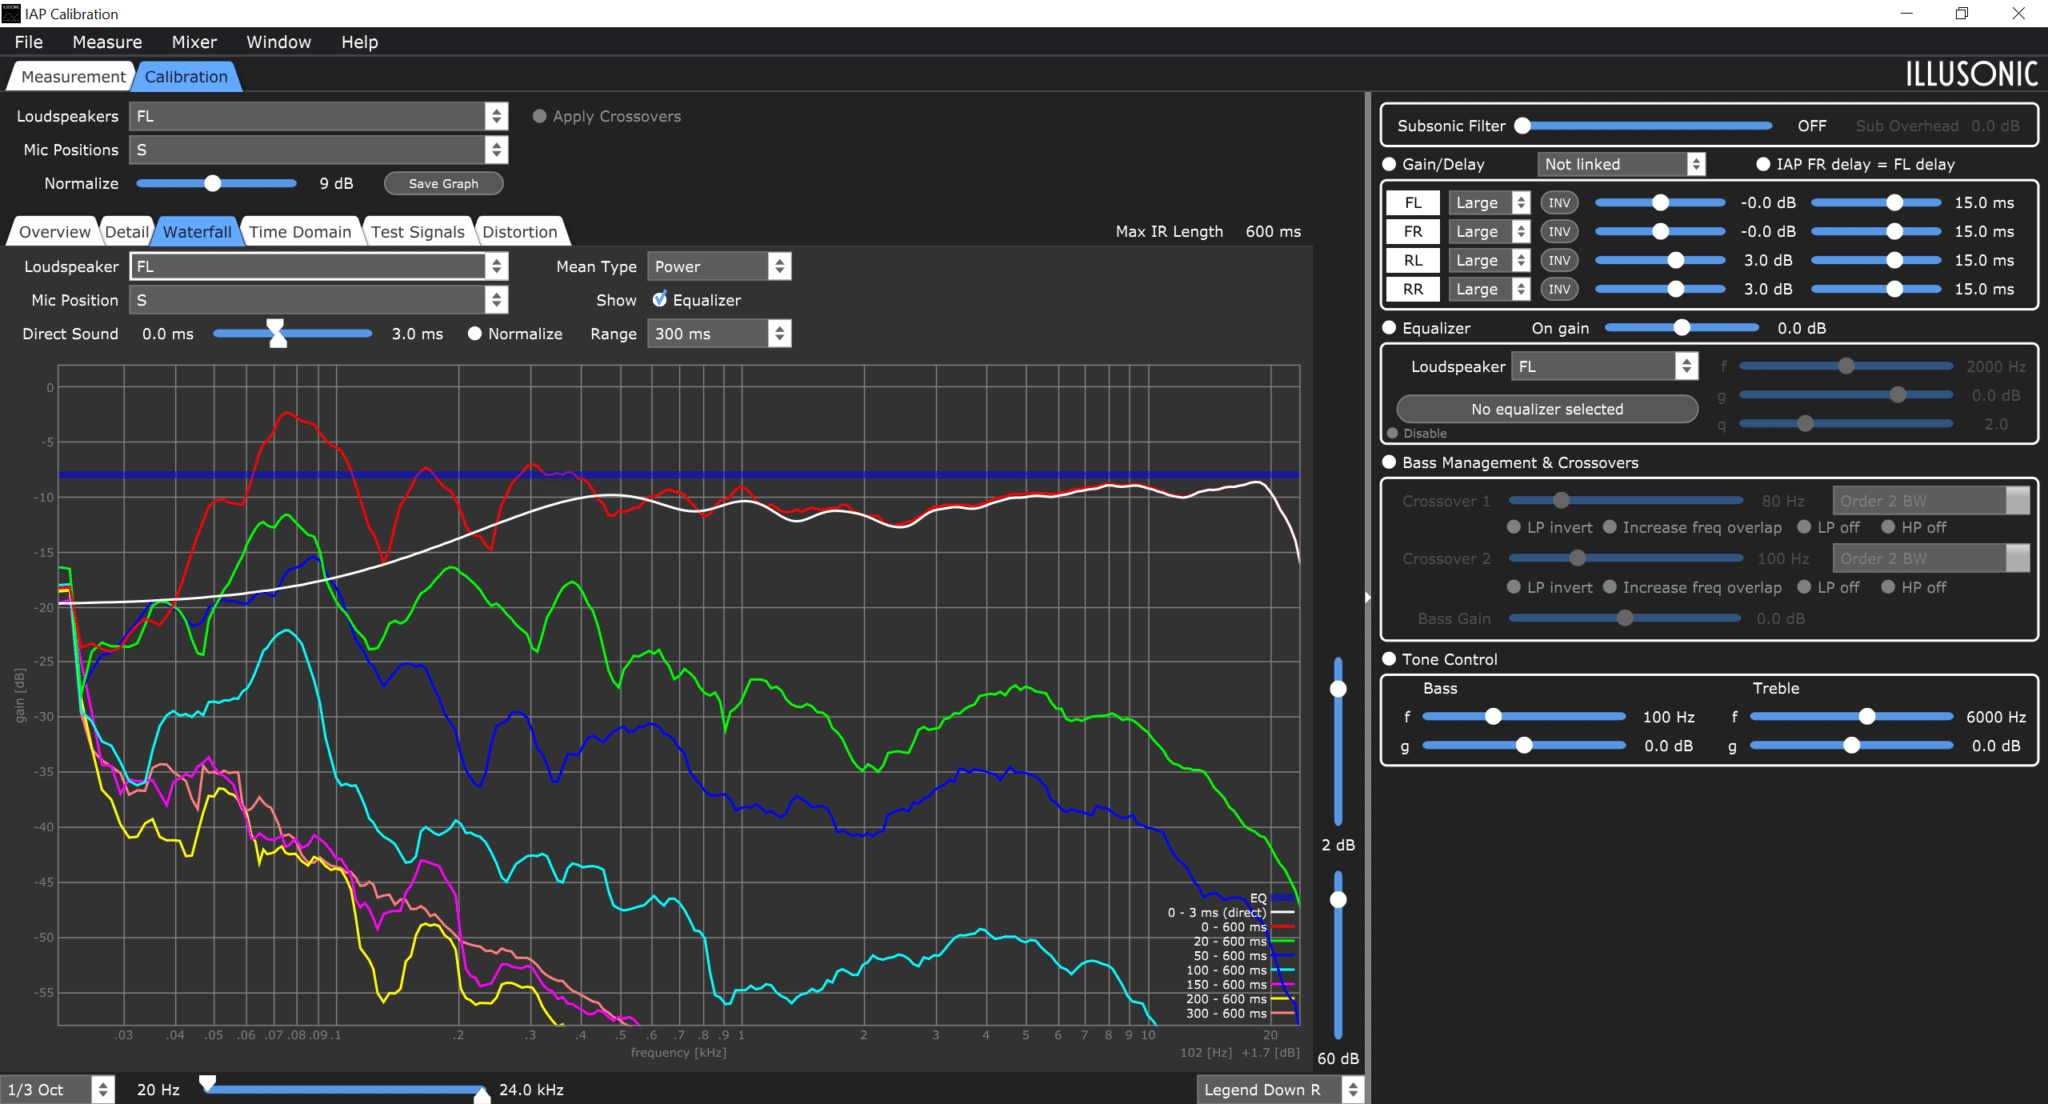
Task: Enable the Equalizer section toggle
Action: [1389, 328]
